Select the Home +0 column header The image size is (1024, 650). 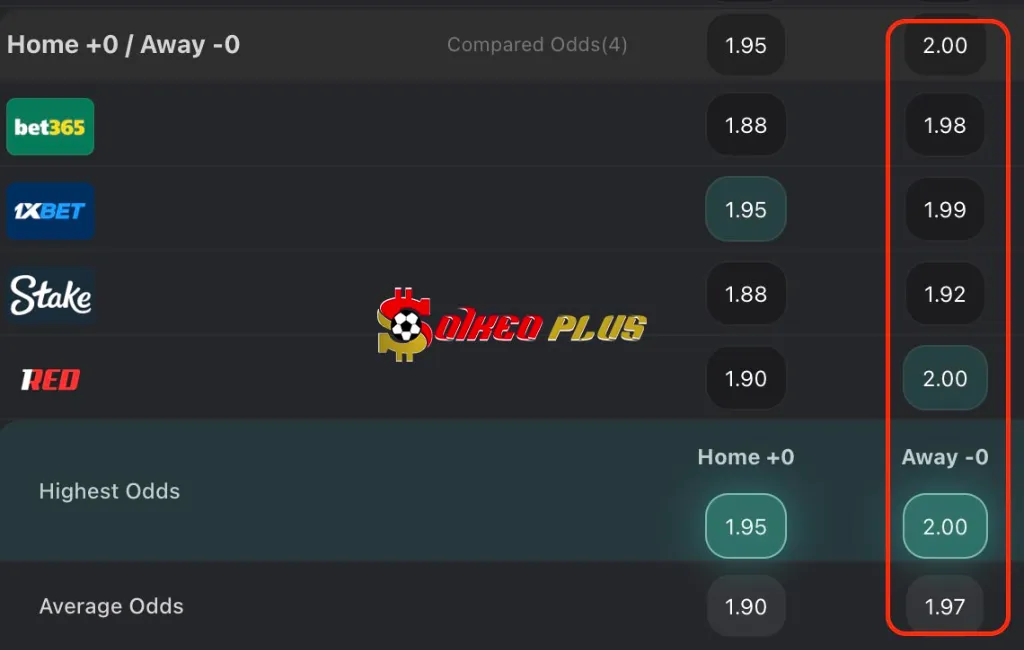pos(745,457)
